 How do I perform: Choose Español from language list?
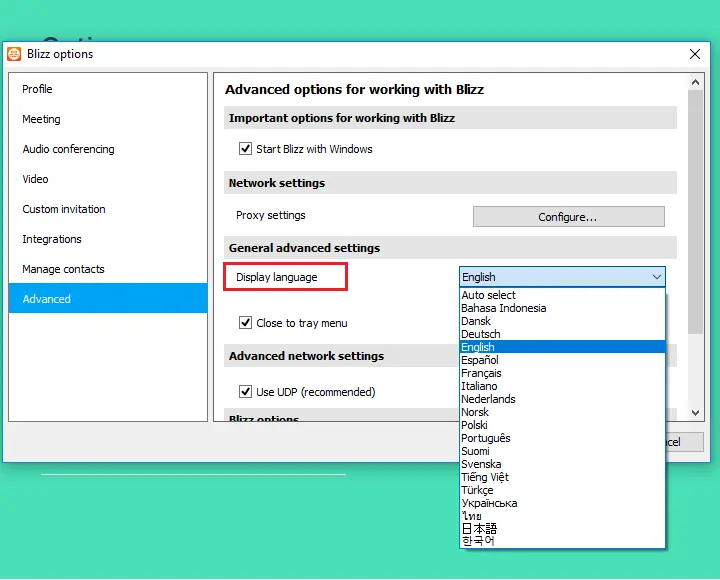tap(562, 360)
